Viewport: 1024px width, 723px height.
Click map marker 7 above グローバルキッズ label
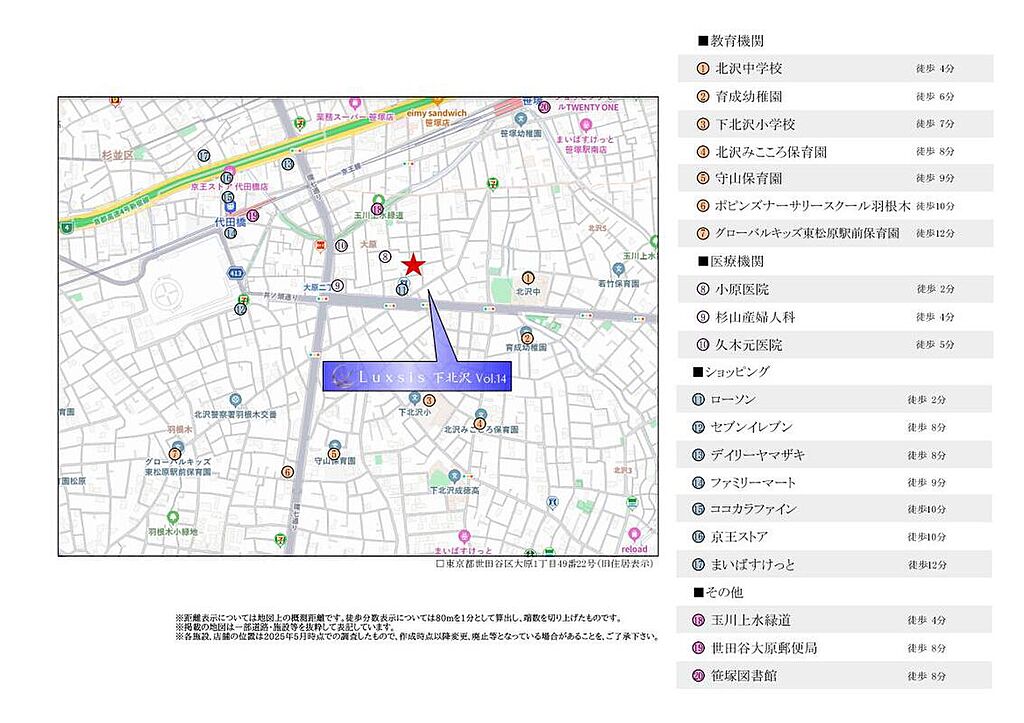tap(175, 454)
